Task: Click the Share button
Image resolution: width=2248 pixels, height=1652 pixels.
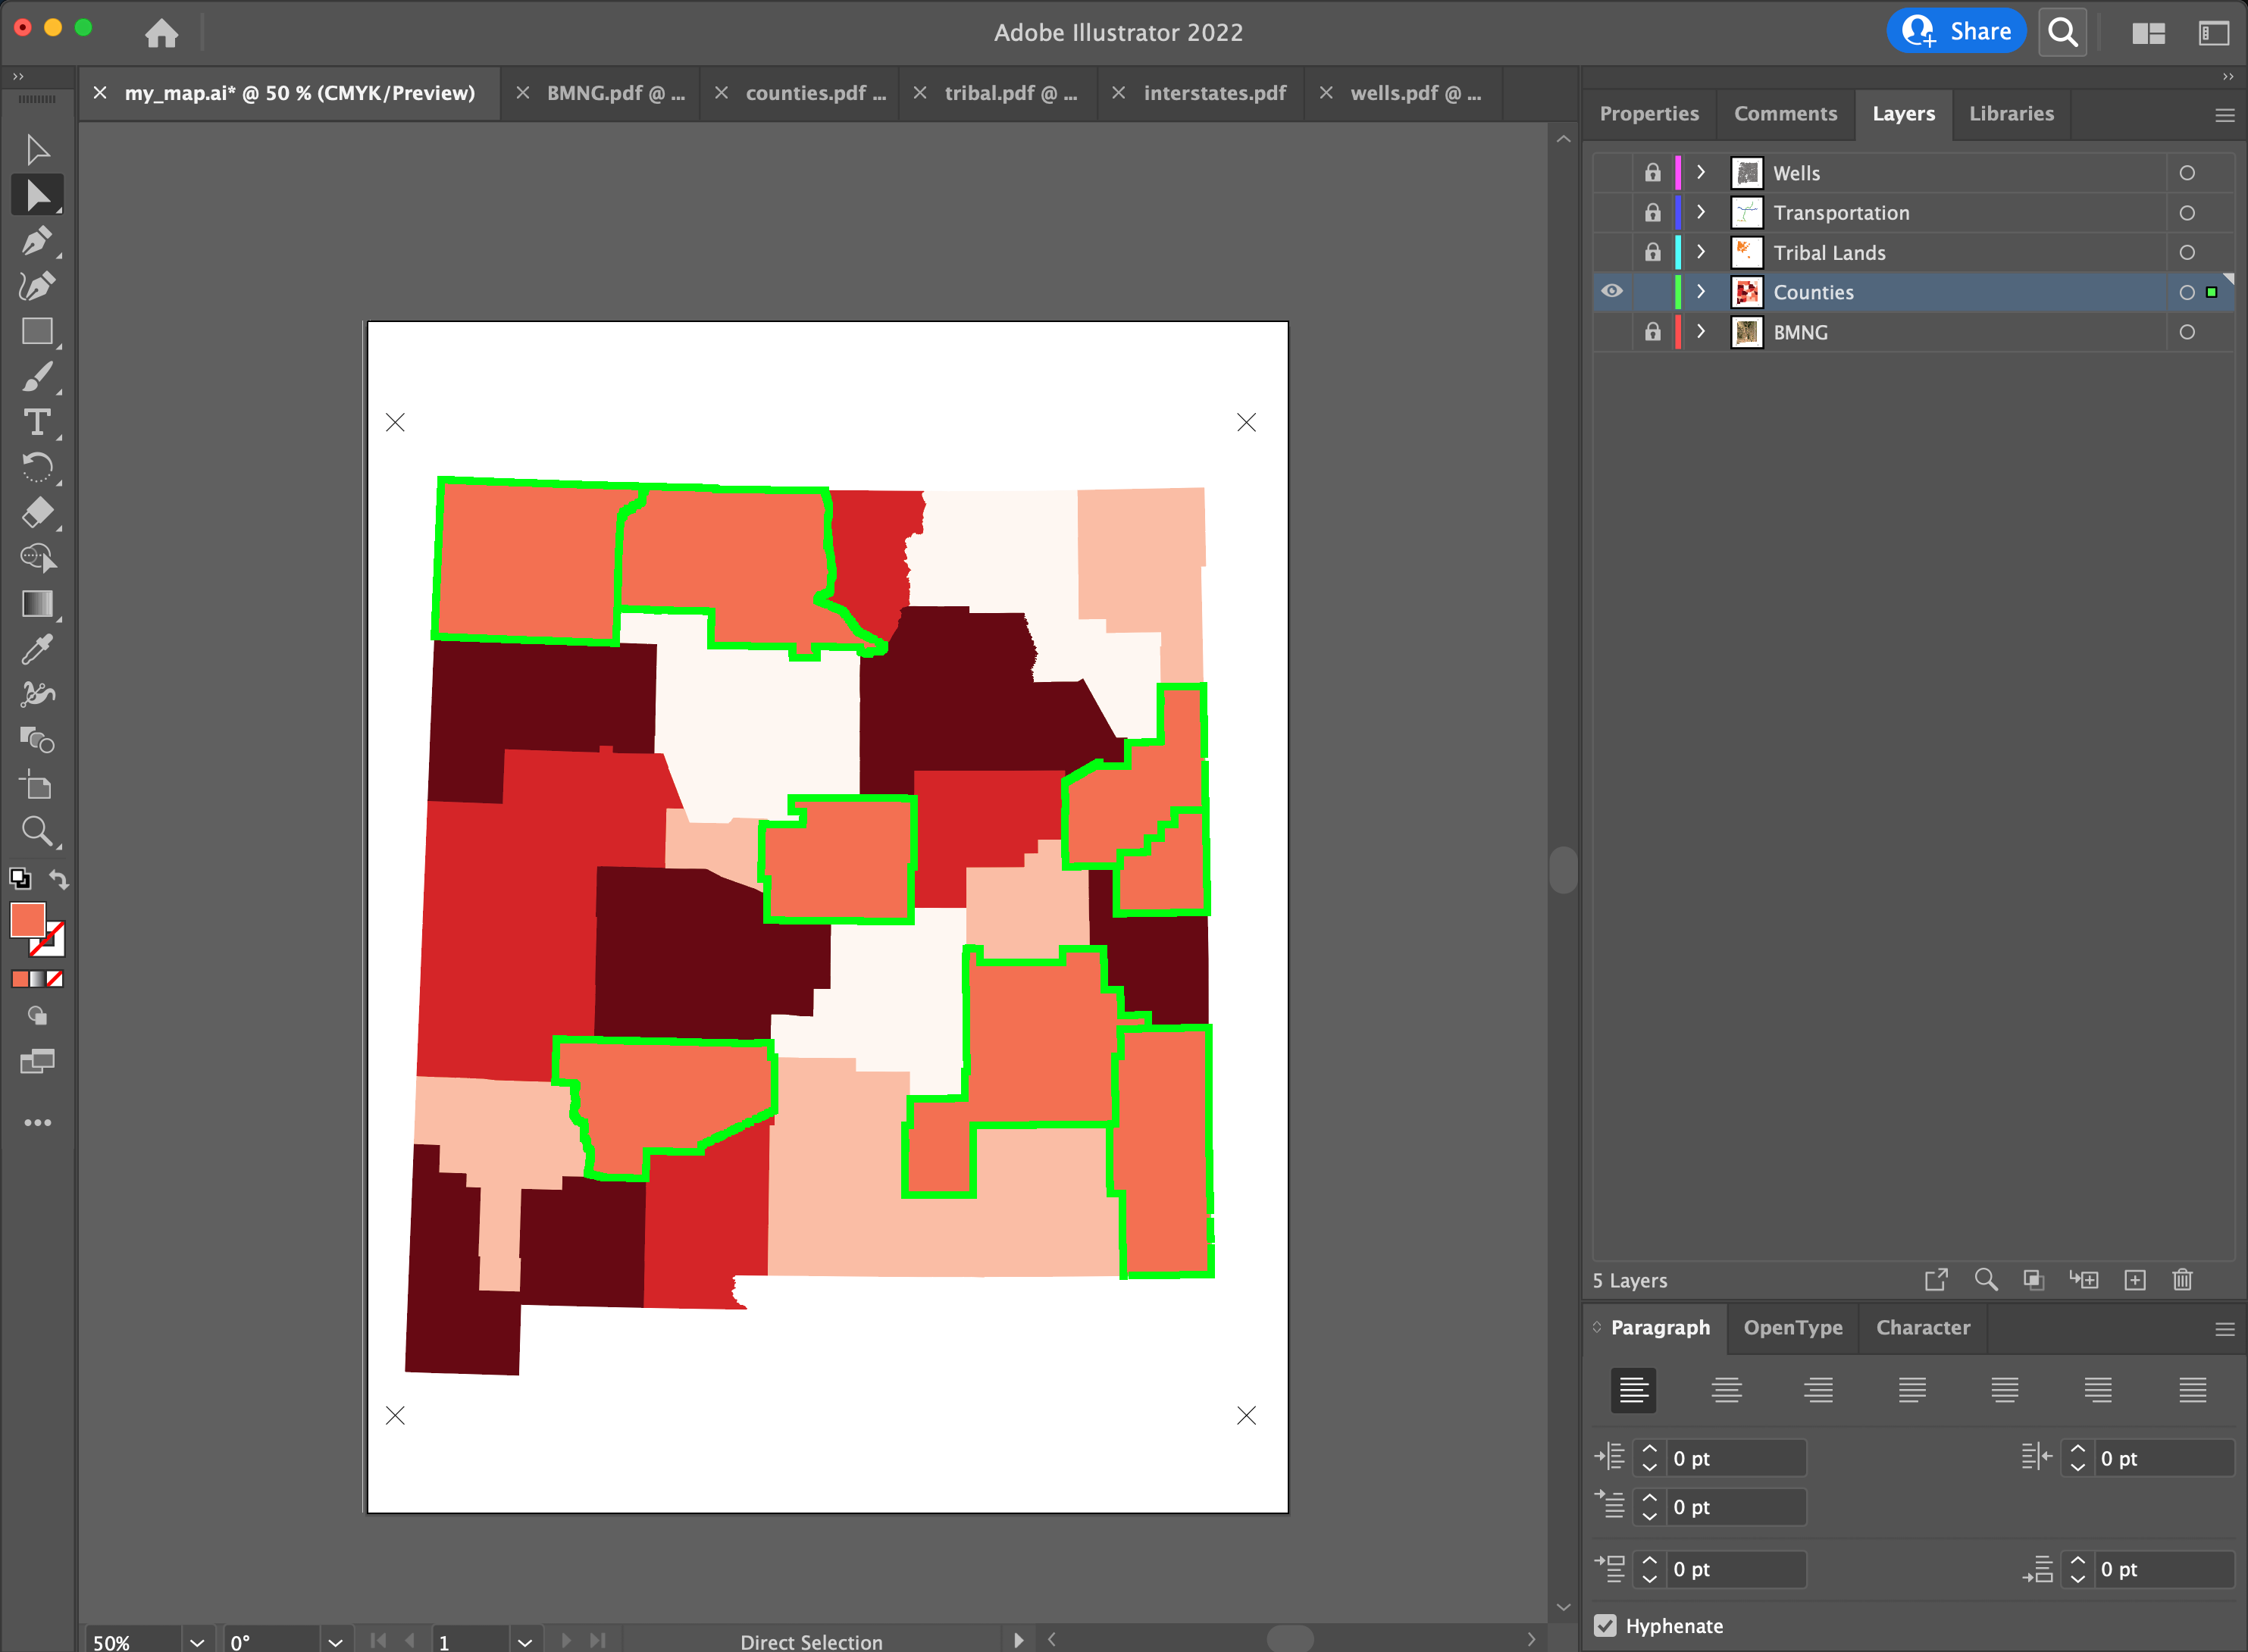Action: click(1956, 31)
